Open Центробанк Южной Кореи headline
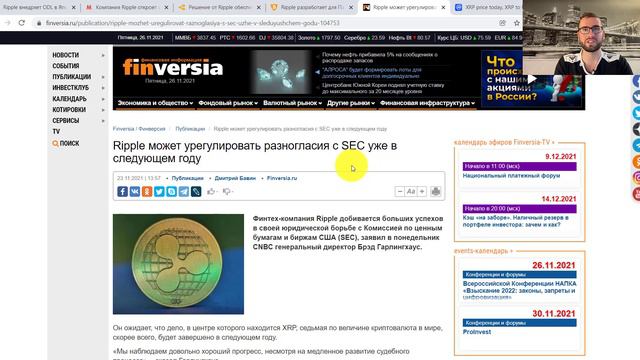This screenshot has width=640, height=360. tap(383, 88)
